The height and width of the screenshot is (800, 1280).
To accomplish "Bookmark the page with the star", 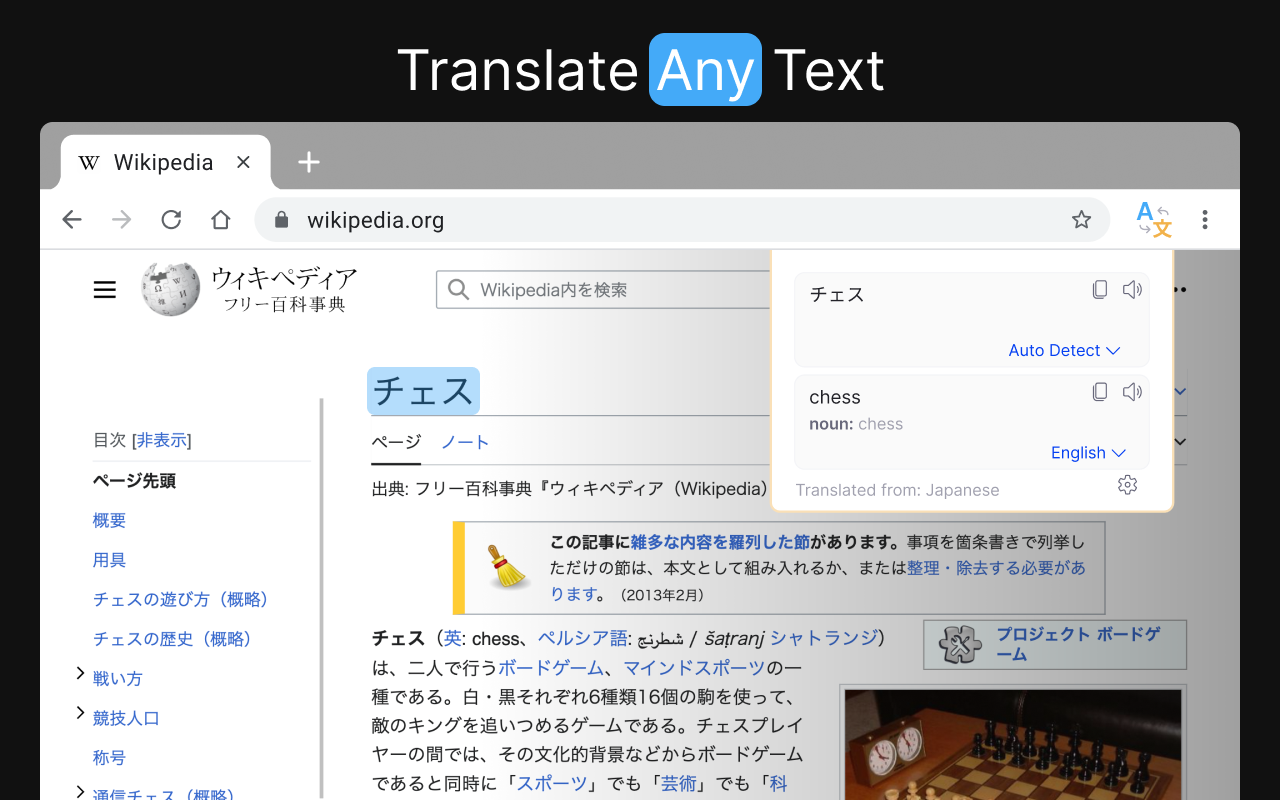I will (x=1081, y=219).
